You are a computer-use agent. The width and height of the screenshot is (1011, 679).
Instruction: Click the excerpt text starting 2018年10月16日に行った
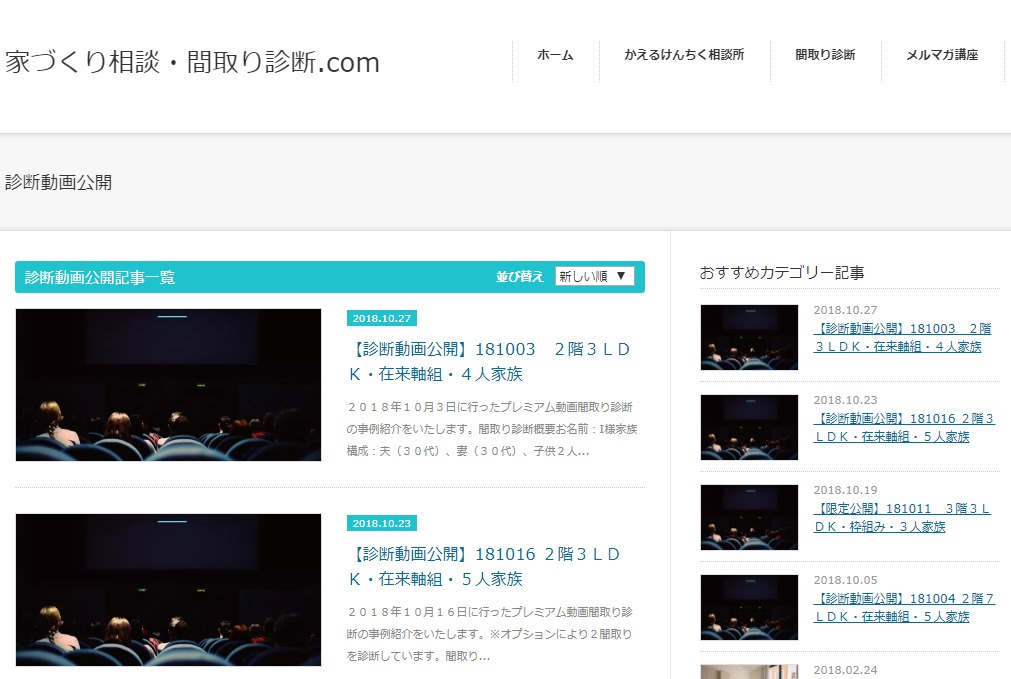click(x=489, y=634)
